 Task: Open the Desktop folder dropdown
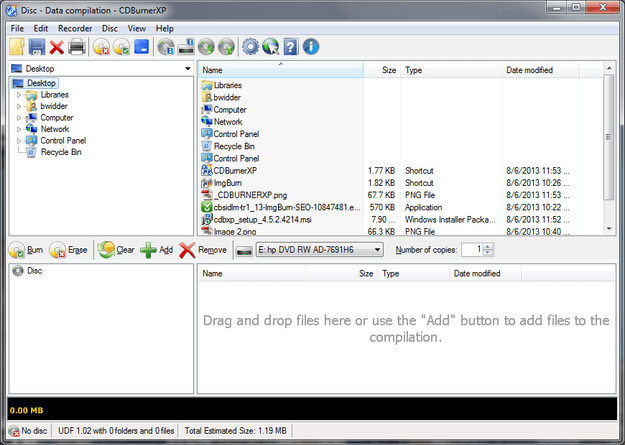click(x=187, y=69)
